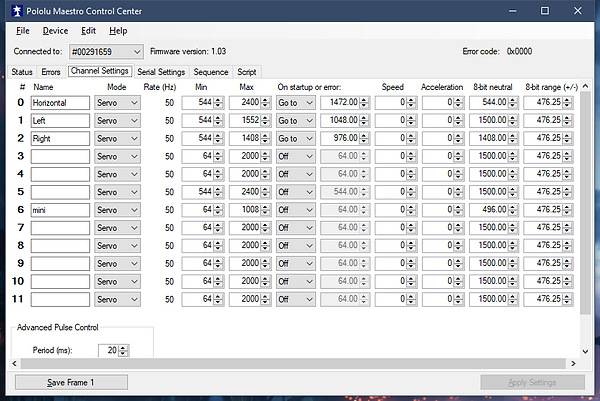The width and height of the screenshot is (600, 401).
Task: Open Mode dropdown for channel 11
Action: (117, 299)
